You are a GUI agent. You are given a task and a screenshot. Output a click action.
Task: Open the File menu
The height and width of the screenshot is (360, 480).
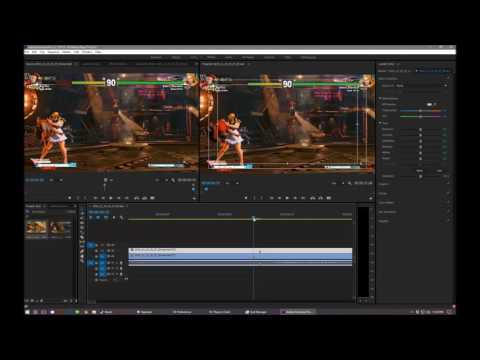point(27,52)
